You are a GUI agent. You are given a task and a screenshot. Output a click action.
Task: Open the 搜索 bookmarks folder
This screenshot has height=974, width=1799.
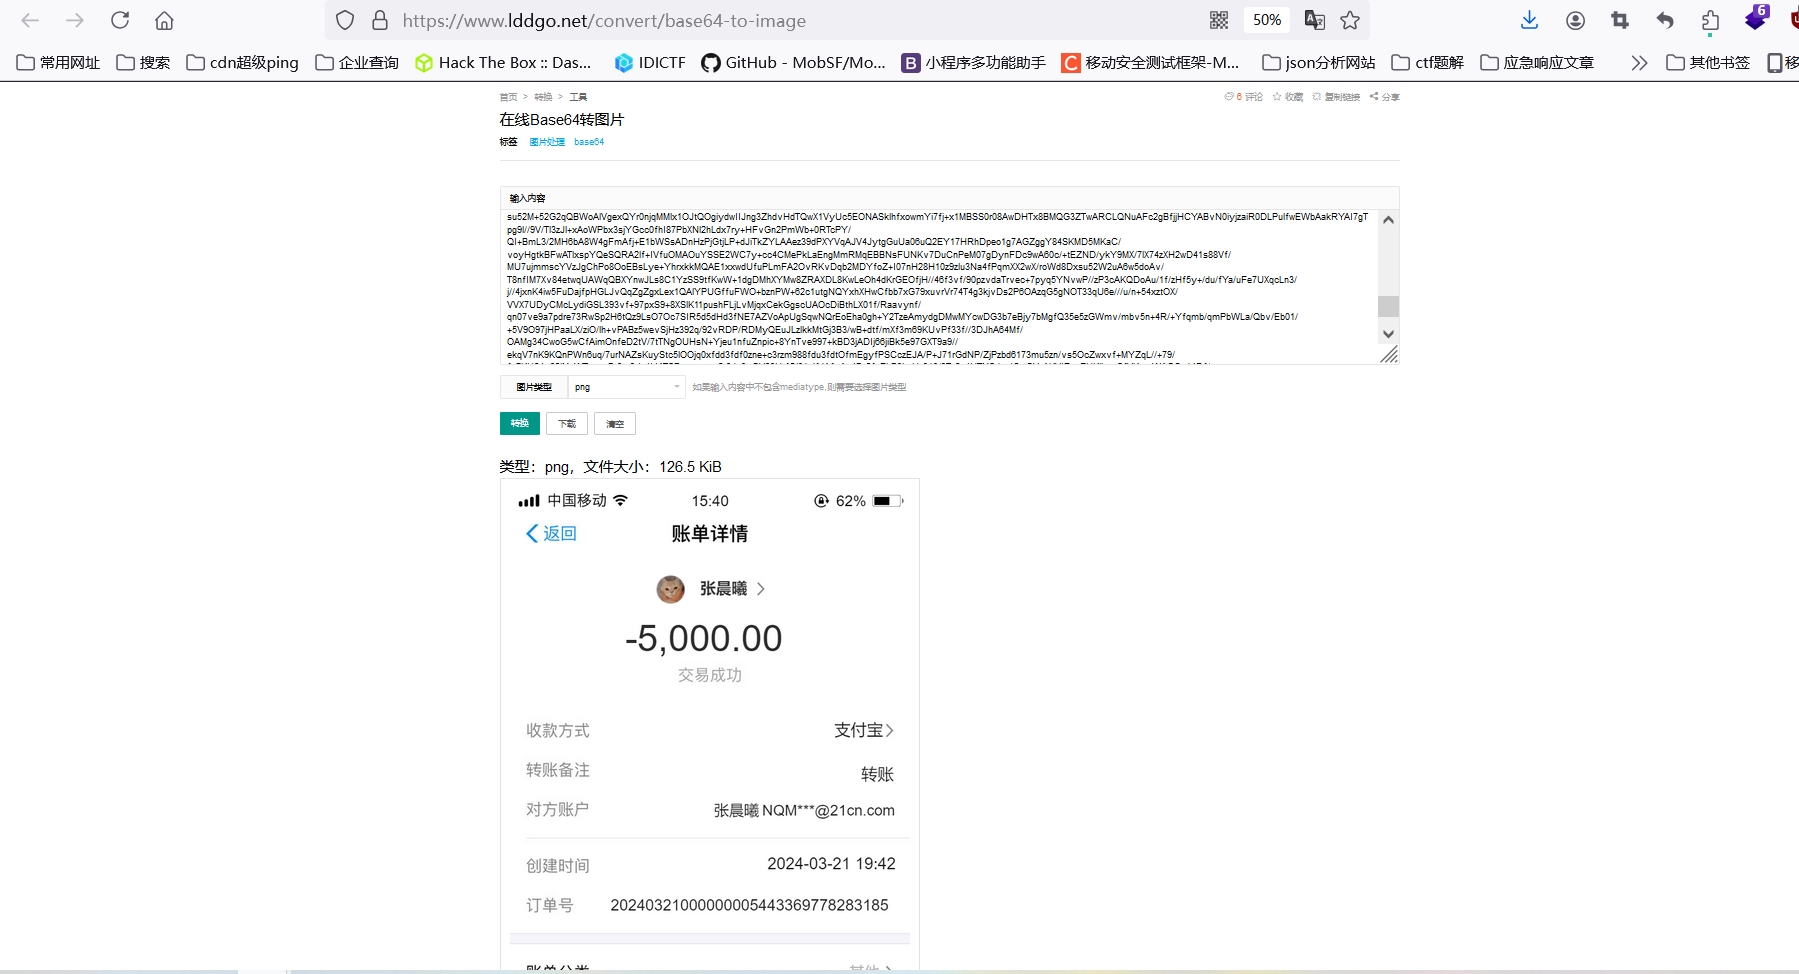pos(144,62)
